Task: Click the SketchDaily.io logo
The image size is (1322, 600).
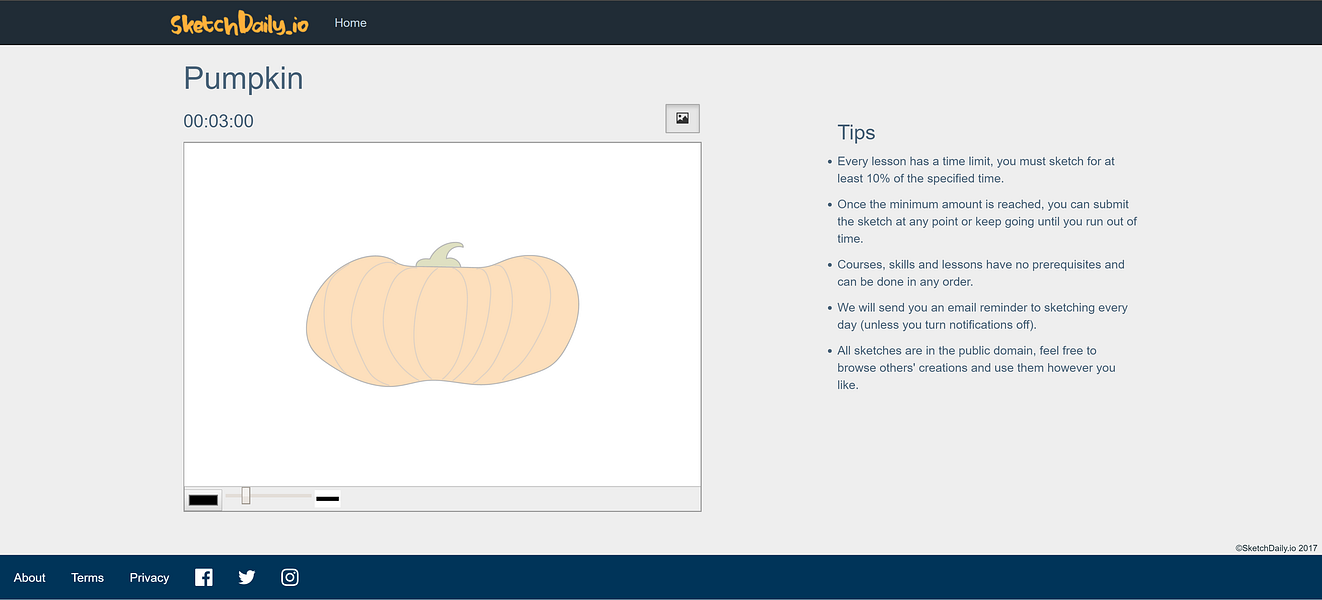Action: tap(238, 22)
